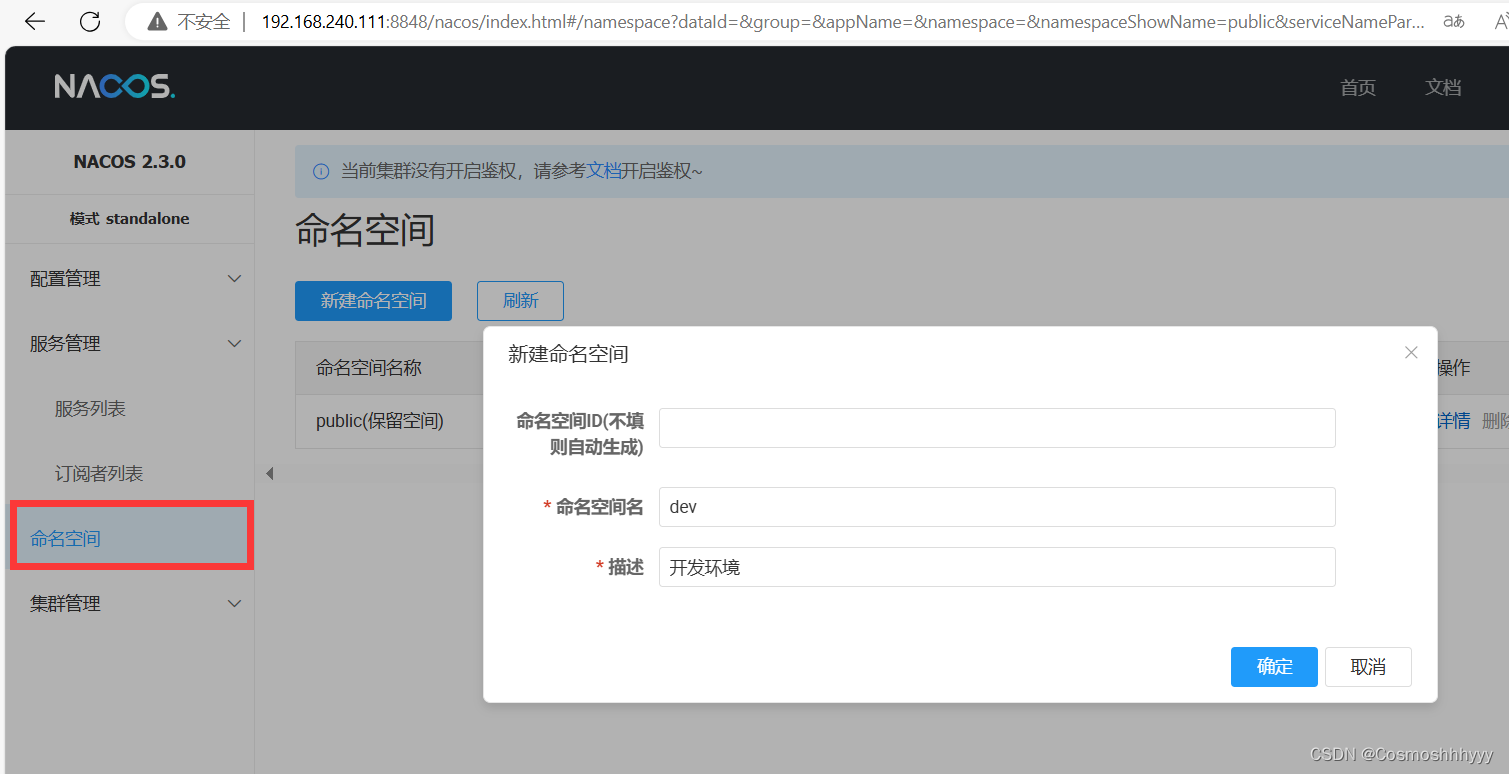
Task: Click the 操作 column header
Action: (1454, 368)
